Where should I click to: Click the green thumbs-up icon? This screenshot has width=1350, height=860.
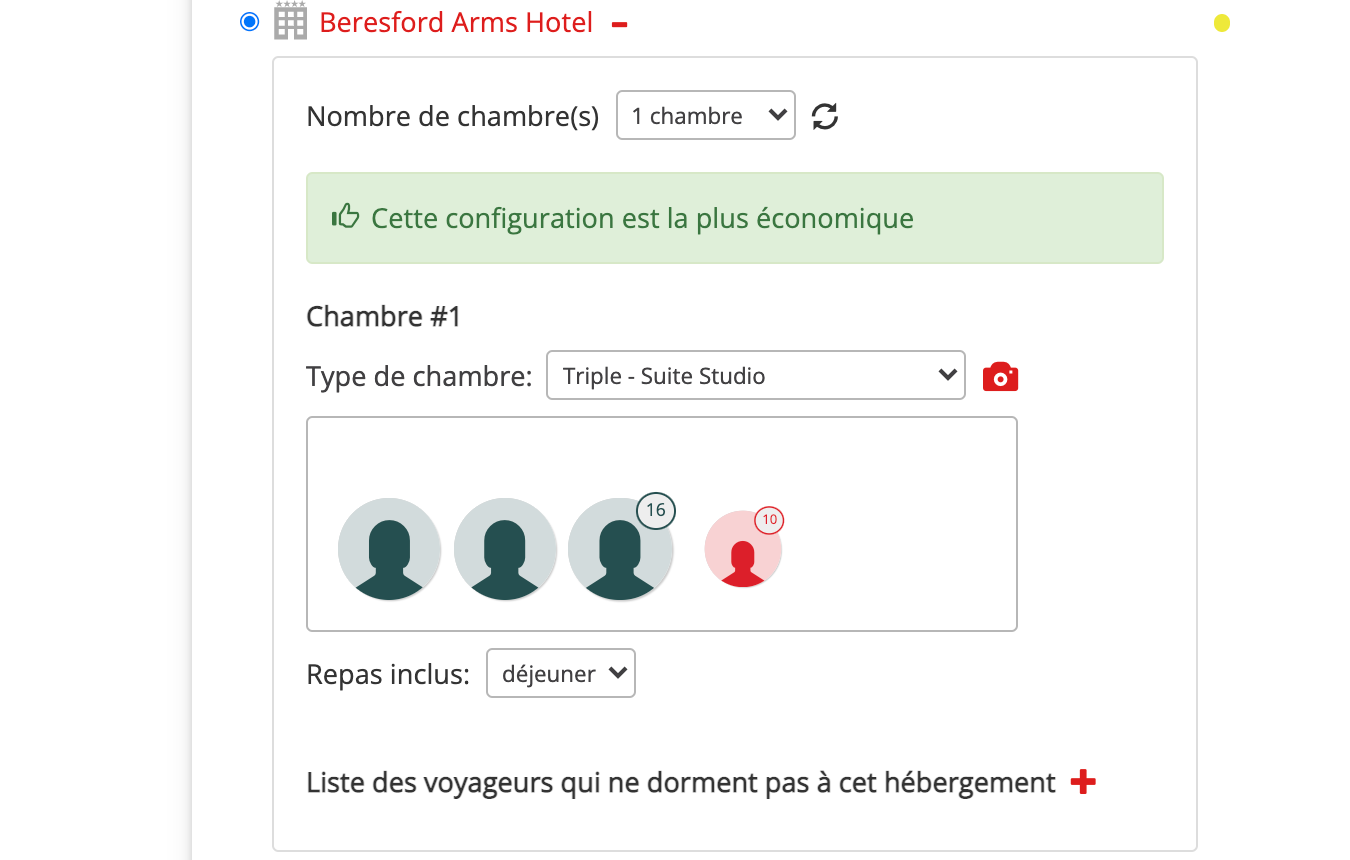tap(345, 216)
